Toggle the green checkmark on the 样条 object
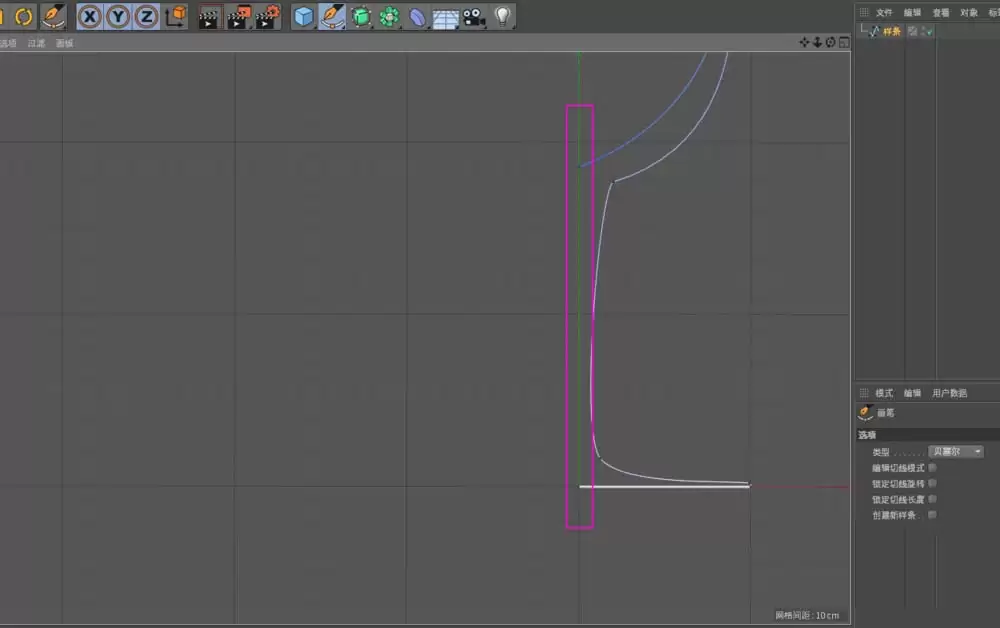Image resolution: width=1000 pixels, height=628 pixels. [928, 30]
